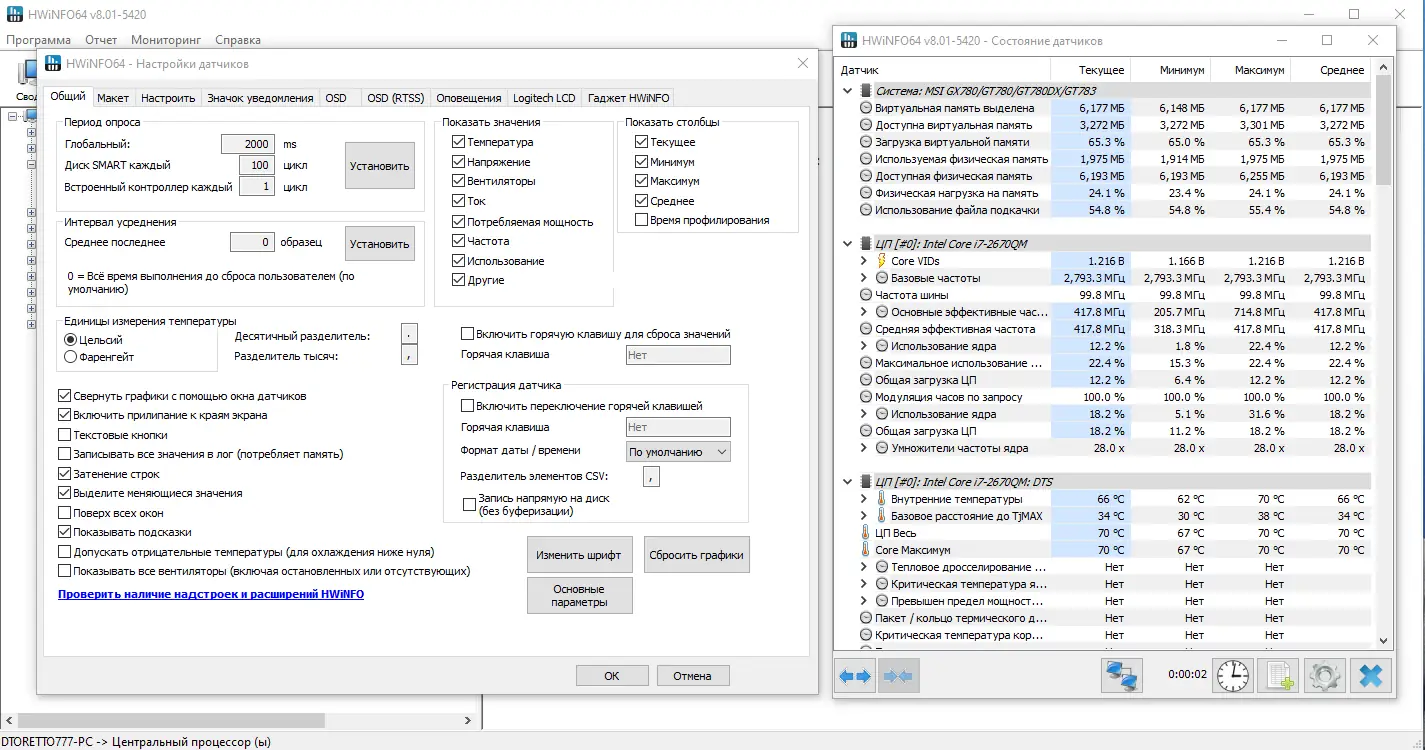The image size is (1425, 750).
Task: Click the sensors window vertical scrollbar thumb
Action: coord(1384,130)
